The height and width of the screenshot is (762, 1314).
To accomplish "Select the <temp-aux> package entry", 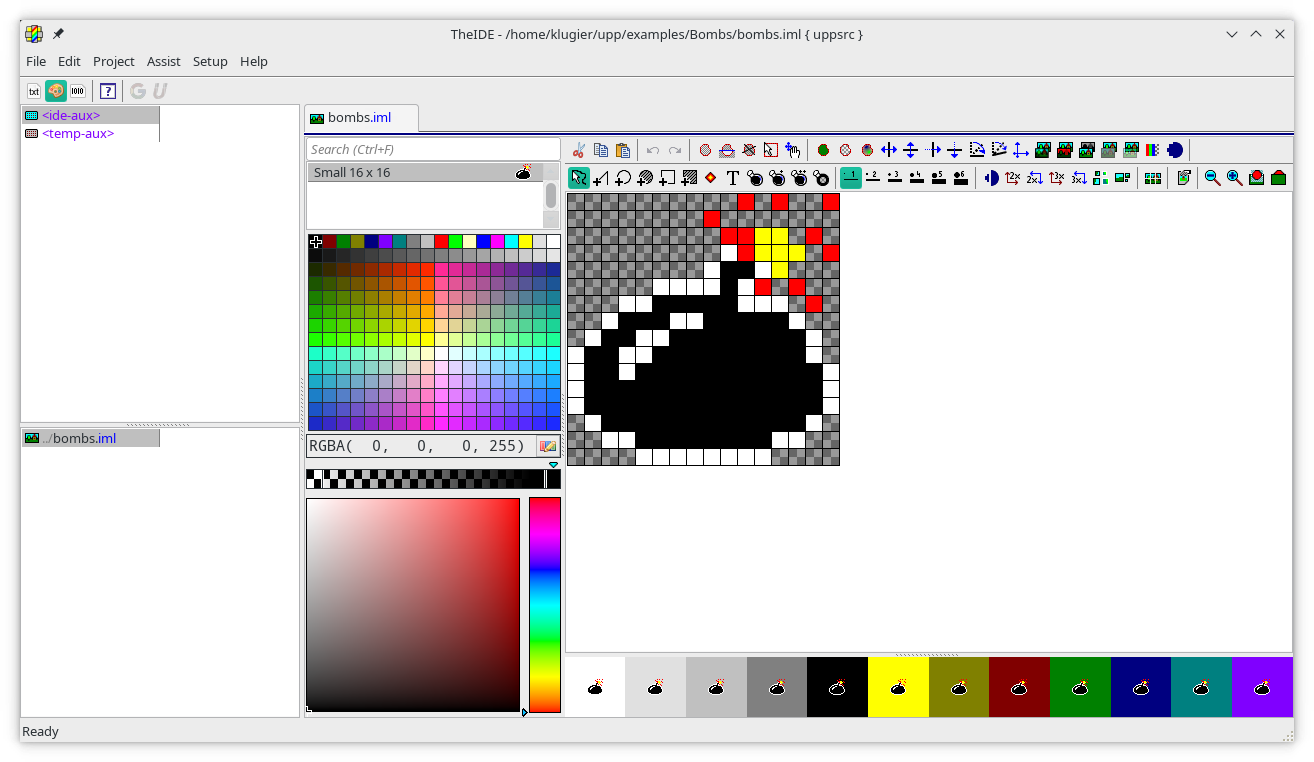I will coord(77,133).
